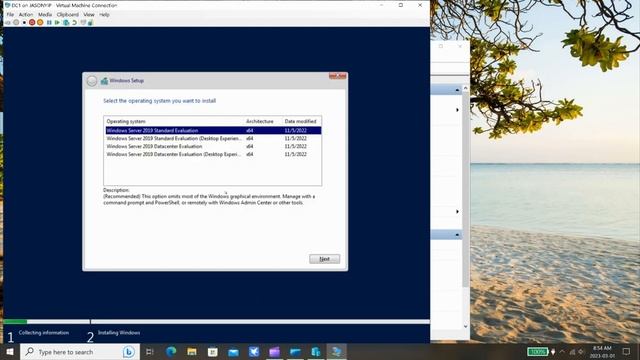The height and width of the screenshot is (360, 640).
Task: Open the Windows Start menu
Action: pyautogui.click(x=10, y=351)
